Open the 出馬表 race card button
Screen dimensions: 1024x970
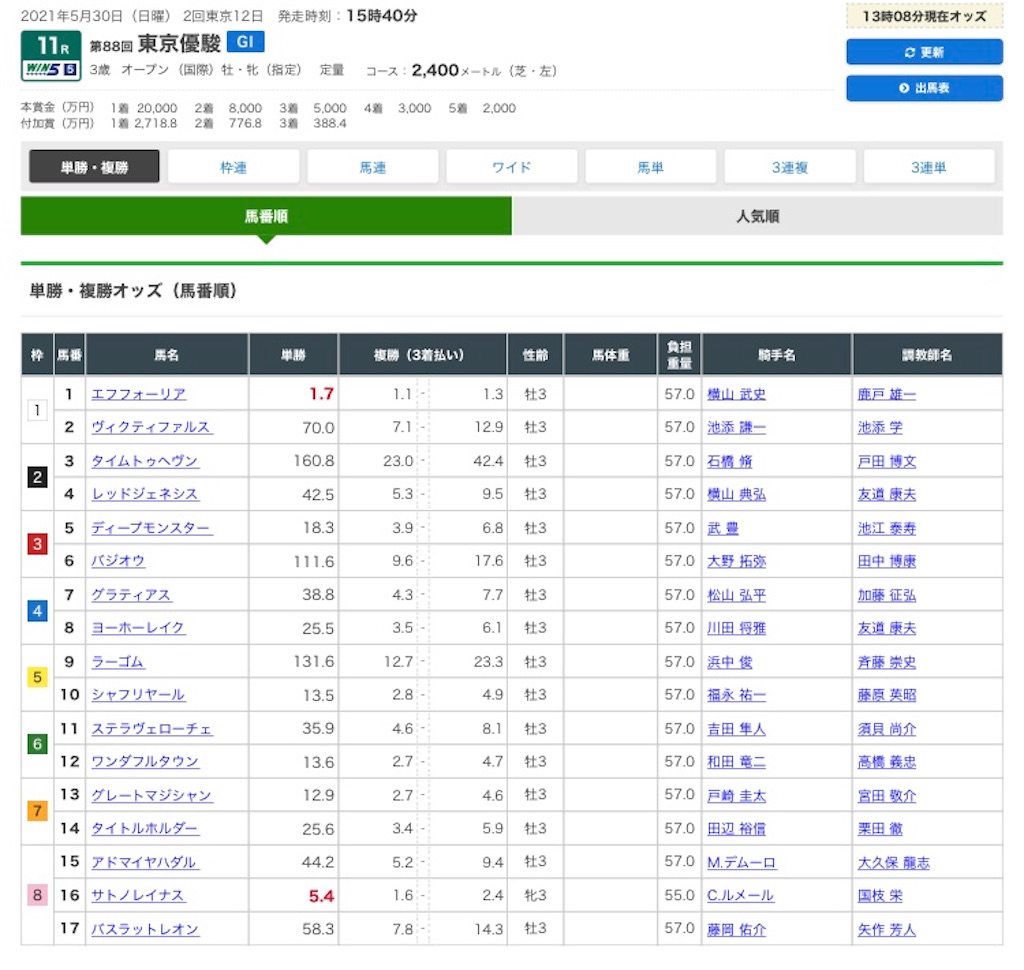[923, 88]
